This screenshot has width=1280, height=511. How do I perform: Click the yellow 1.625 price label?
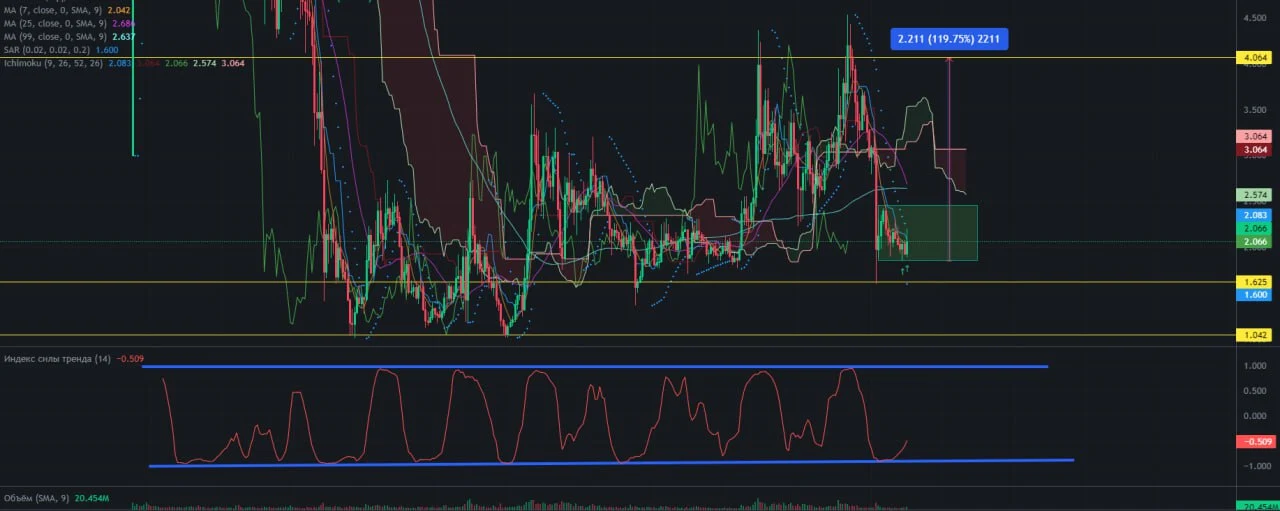tap(1255, 283)
